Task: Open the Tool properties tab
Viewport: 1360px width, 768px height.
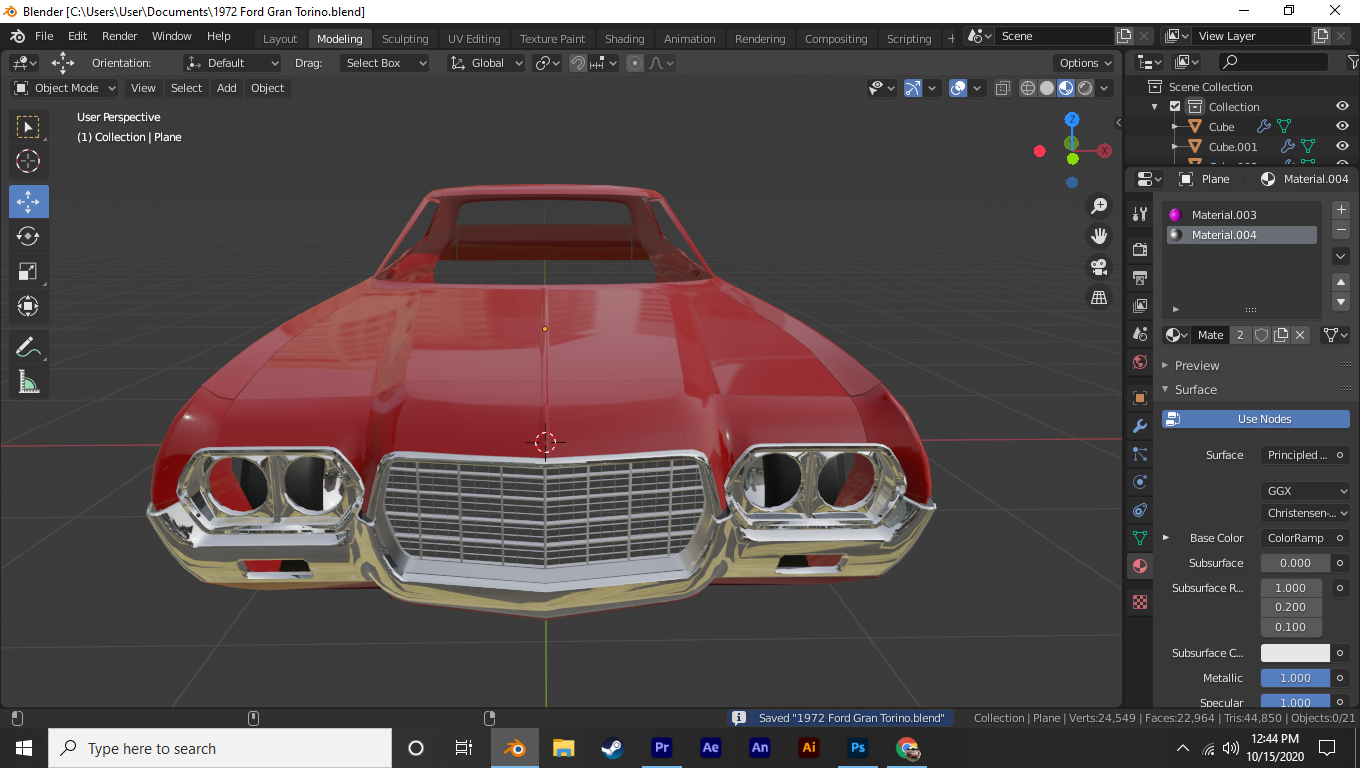Action: (x=1139, y=214)
